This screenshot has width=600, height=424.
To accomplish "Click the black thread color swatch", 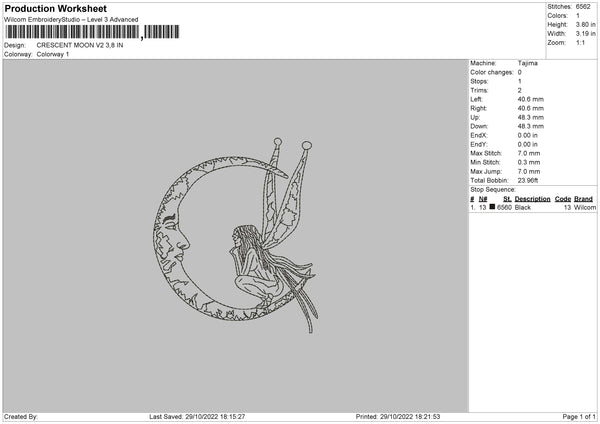I will click(492, 207).
